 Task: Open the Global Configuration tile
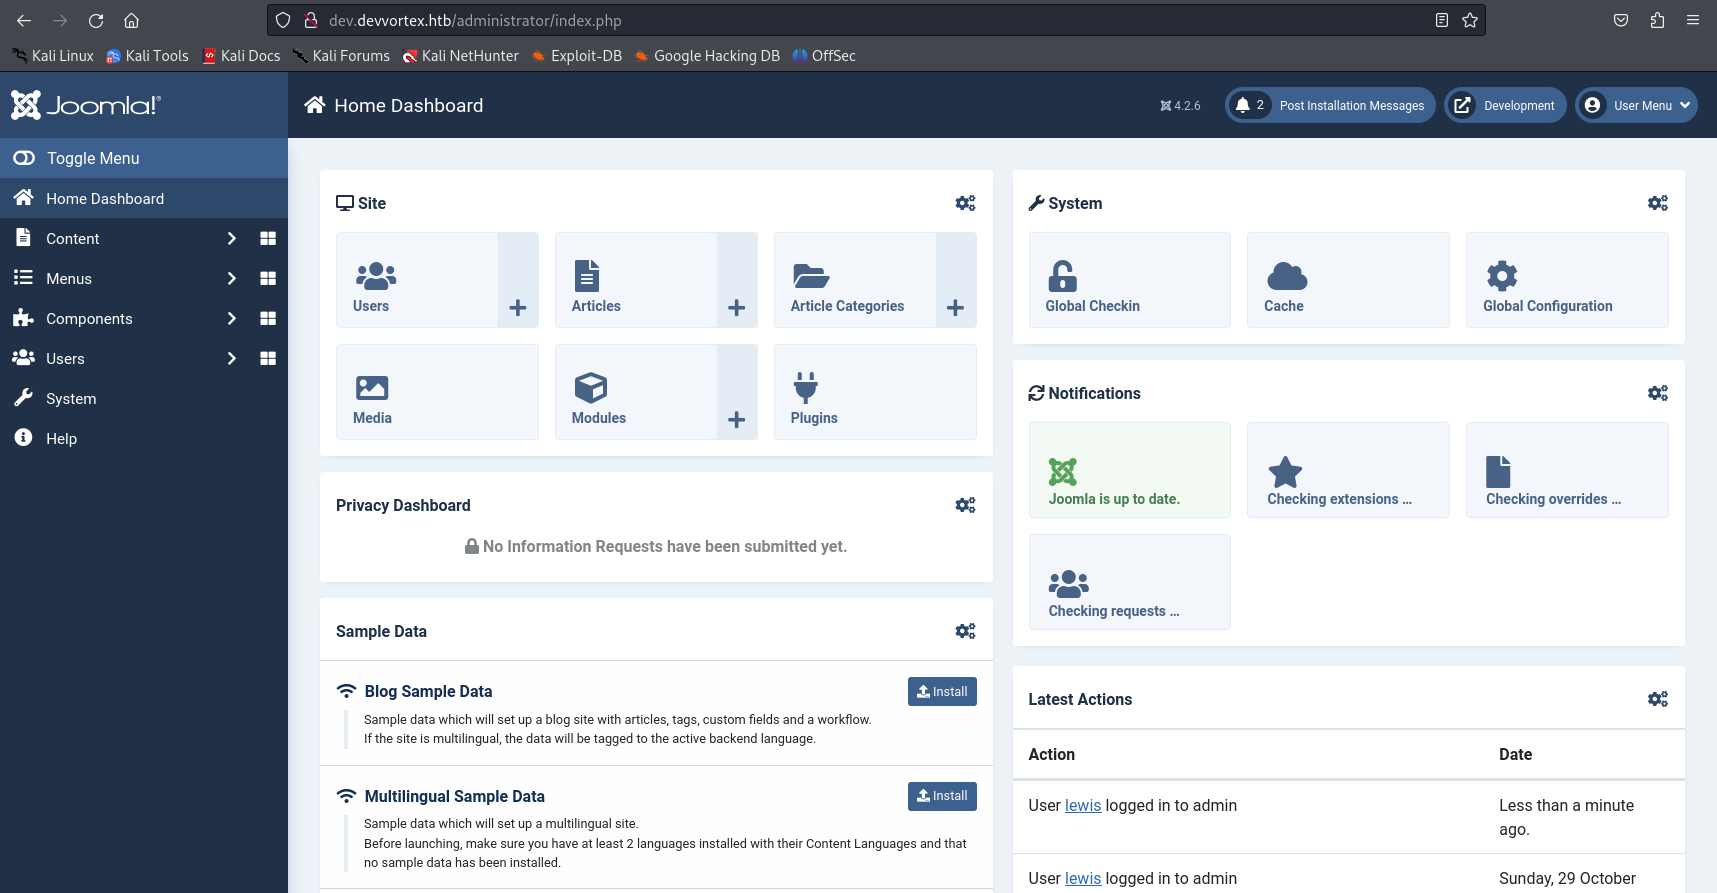click(x=1567, y=280)
